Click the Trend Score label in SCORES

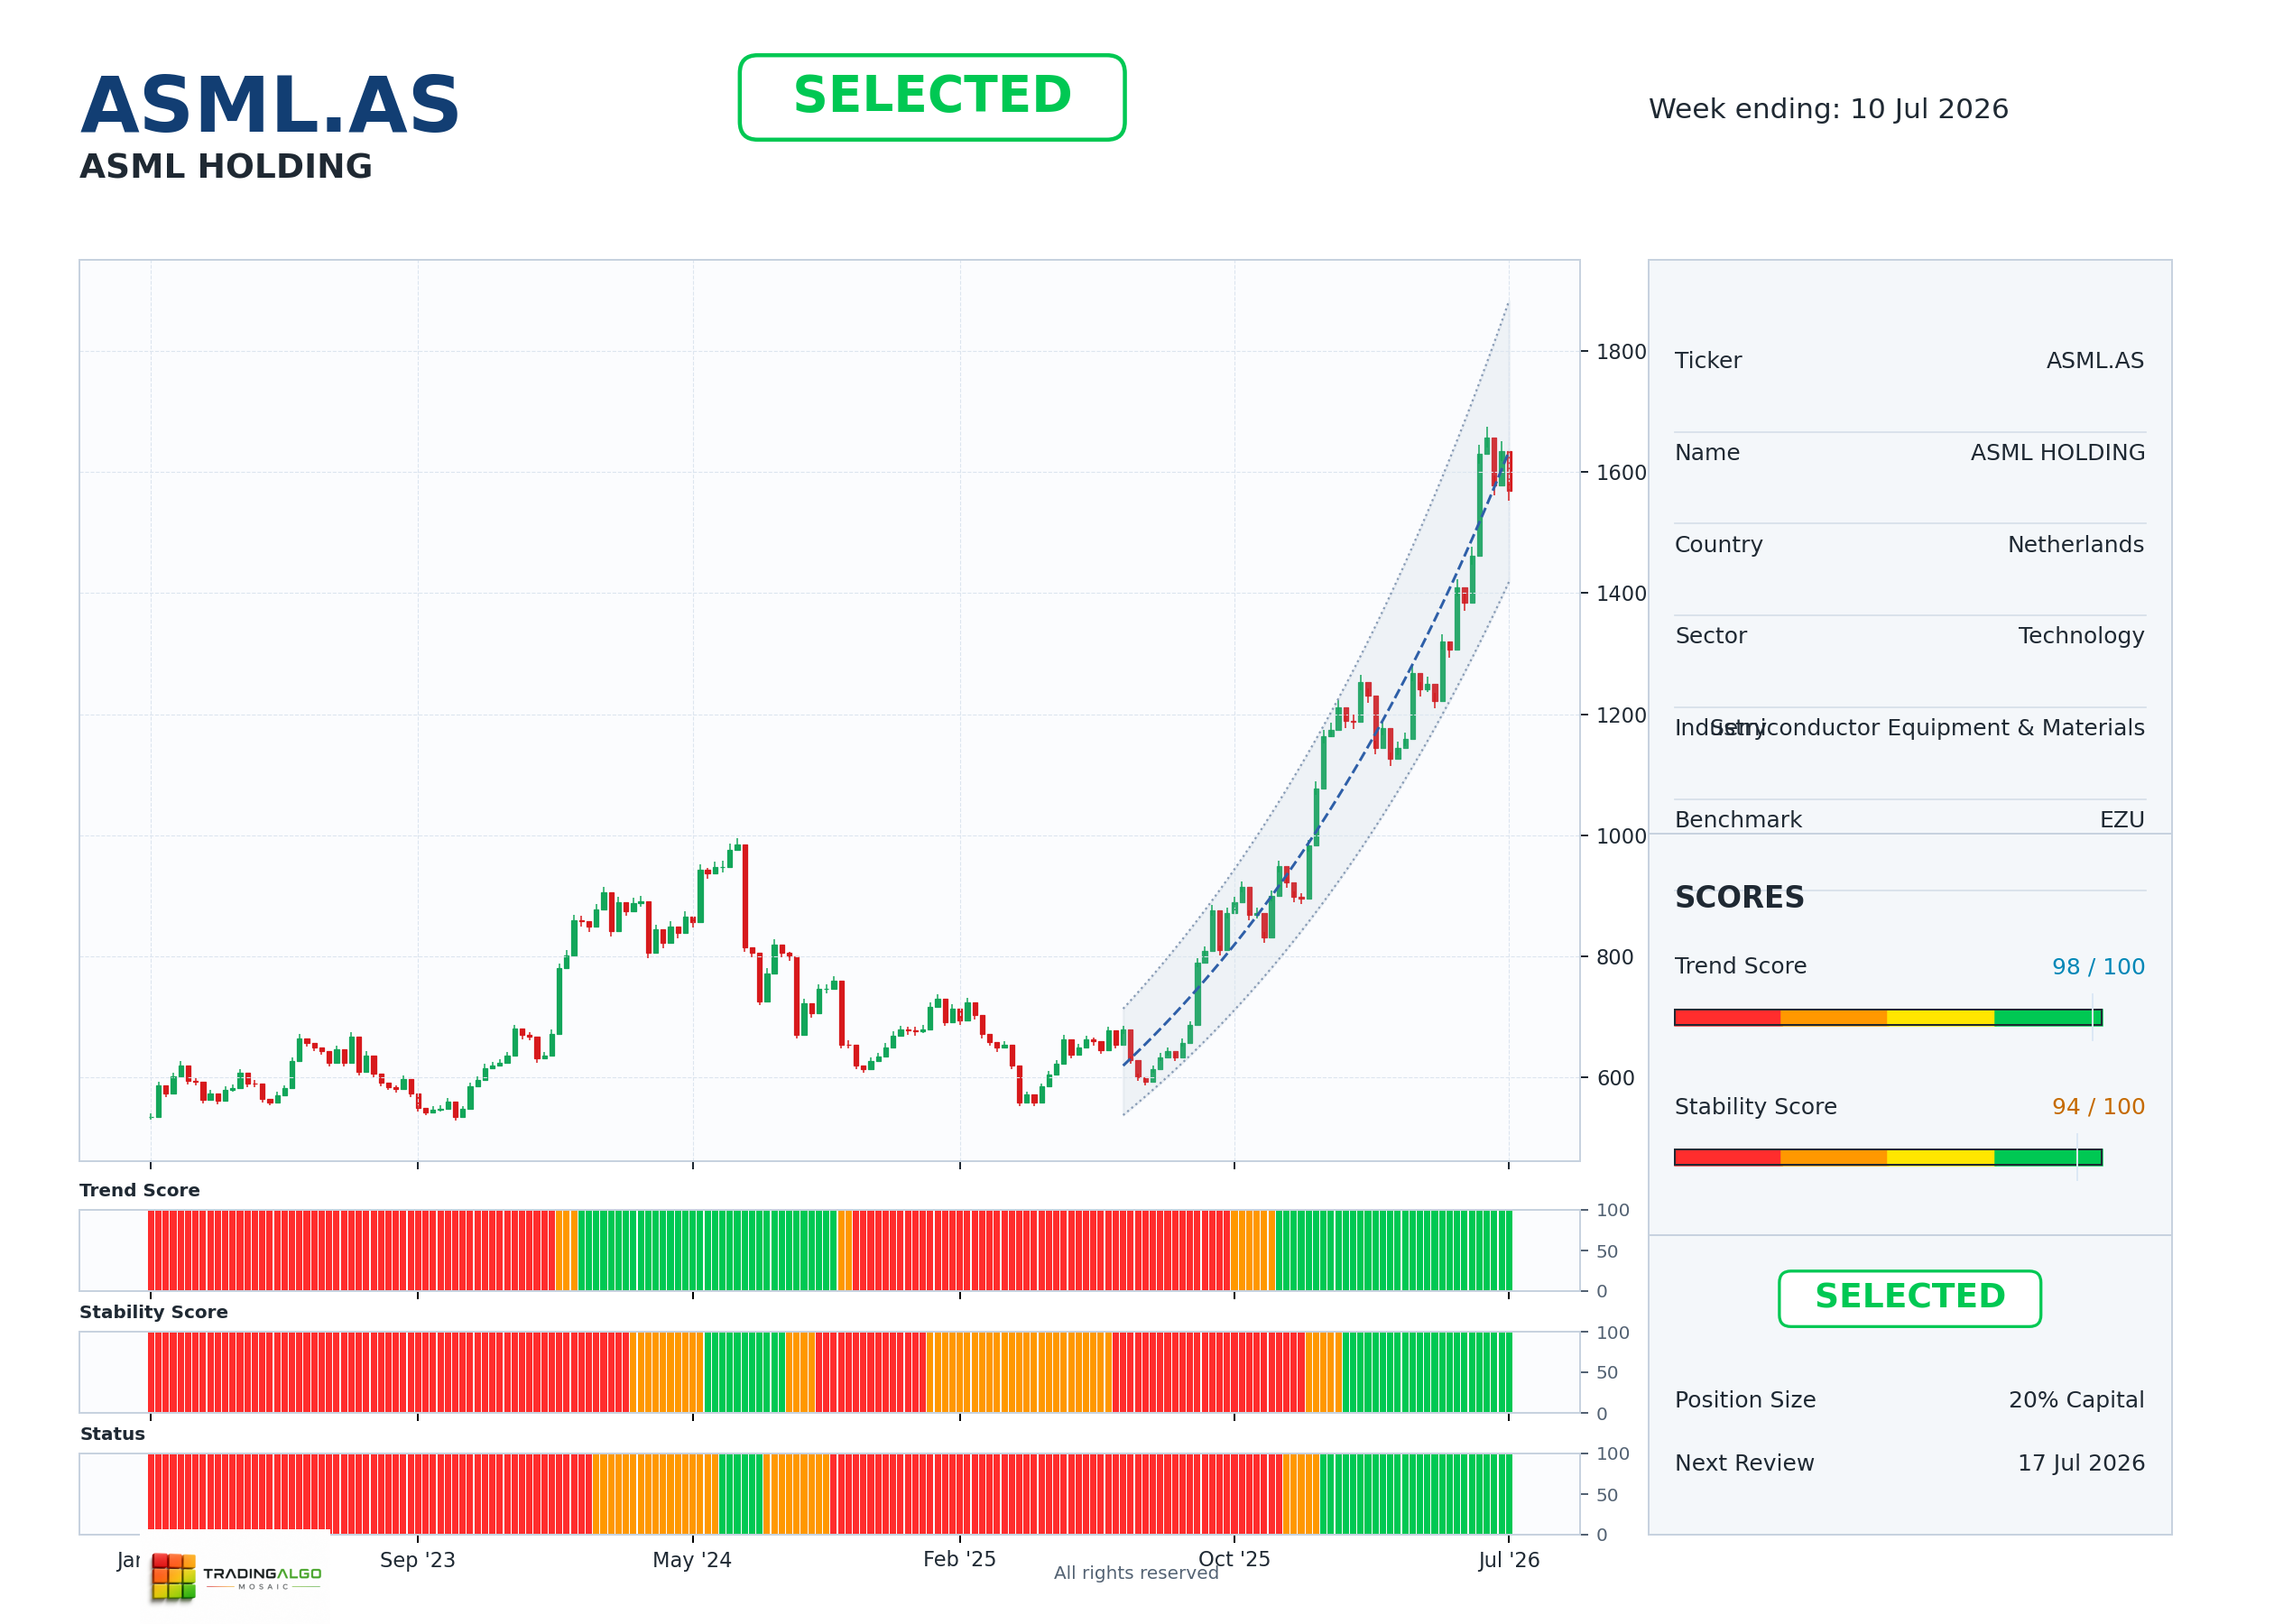pyautogui.click(x=1740, y=967)
